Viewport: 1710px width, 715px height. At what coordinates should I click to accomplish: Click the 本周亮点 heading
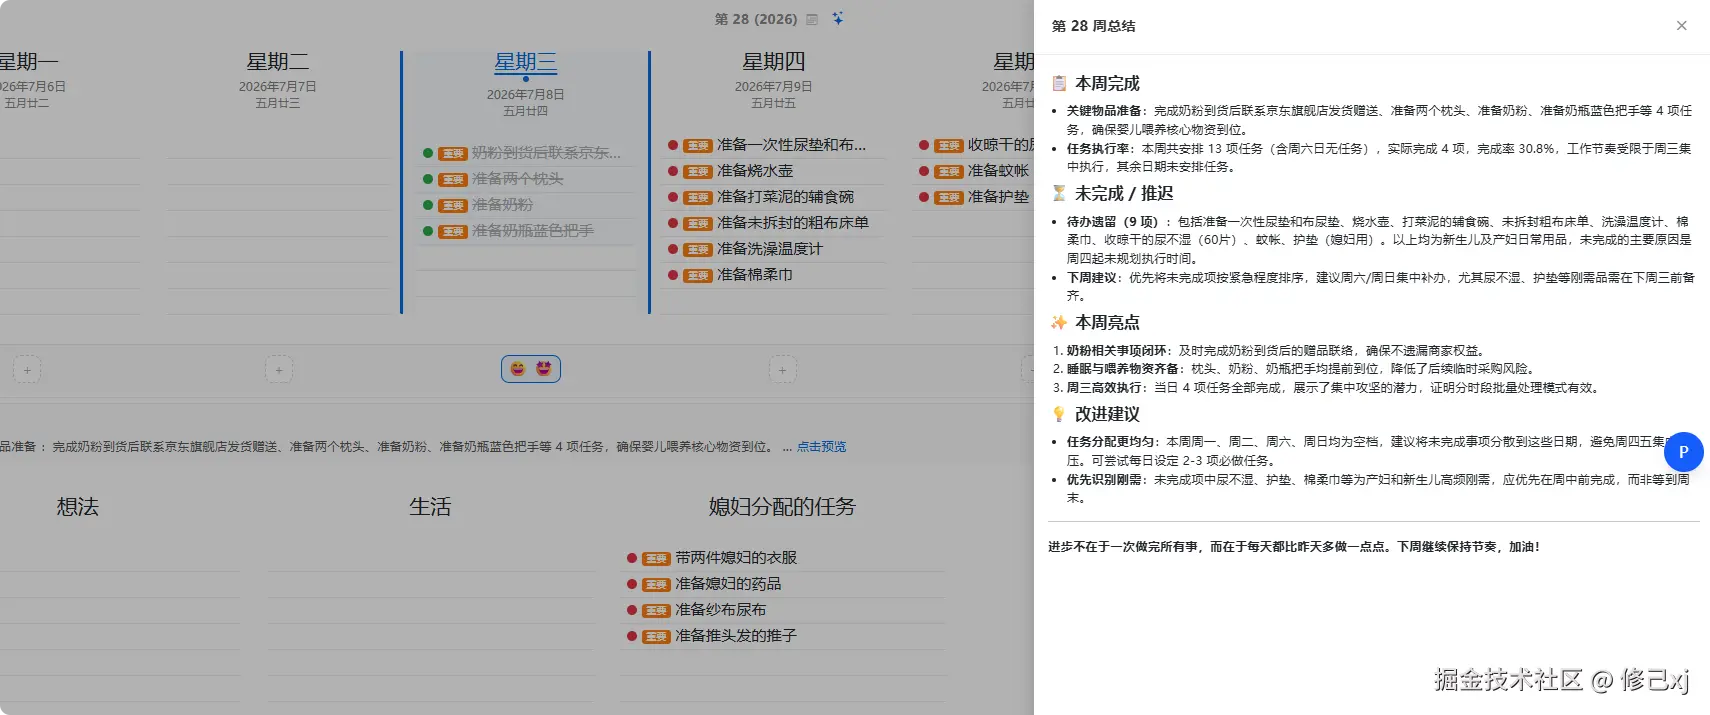coord(1107,322)
